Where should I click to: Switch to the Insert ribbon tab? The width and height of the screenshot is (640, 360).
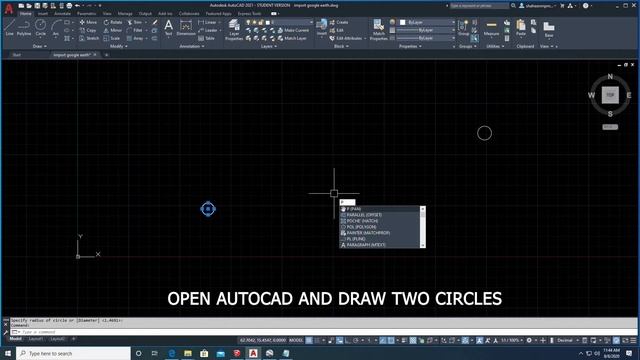[42, 13]
